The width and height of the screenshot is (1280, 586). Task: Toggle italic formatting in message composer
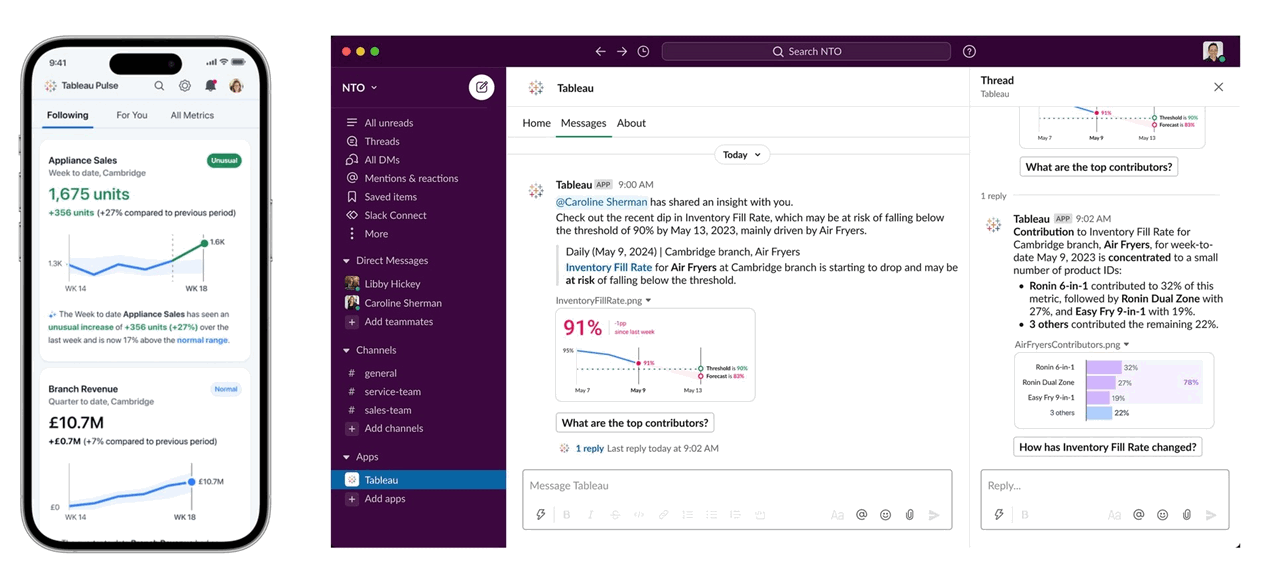[590, 515]
